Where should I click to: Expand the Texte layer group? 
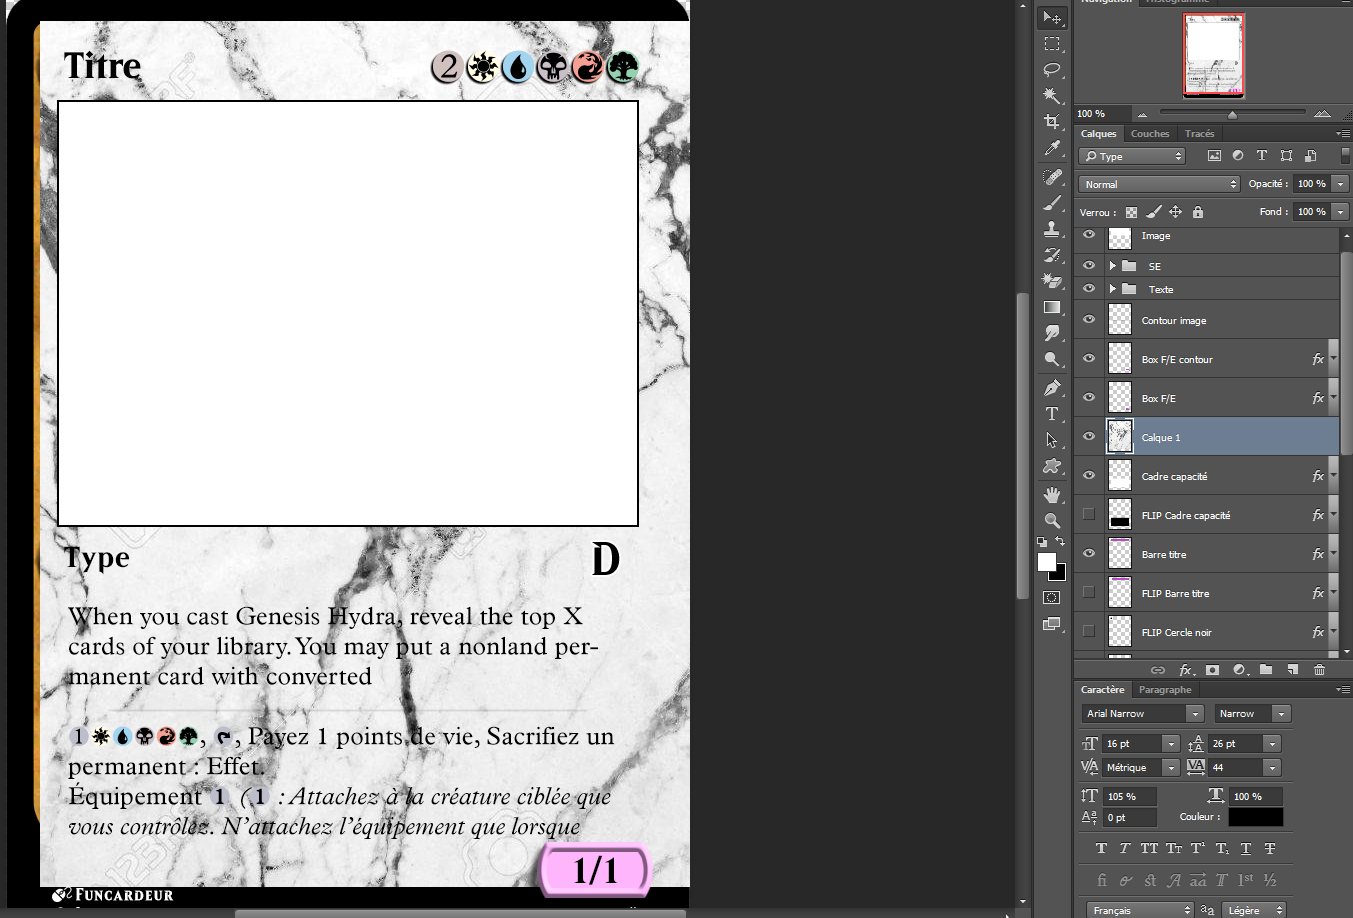tap(1112, 289)
